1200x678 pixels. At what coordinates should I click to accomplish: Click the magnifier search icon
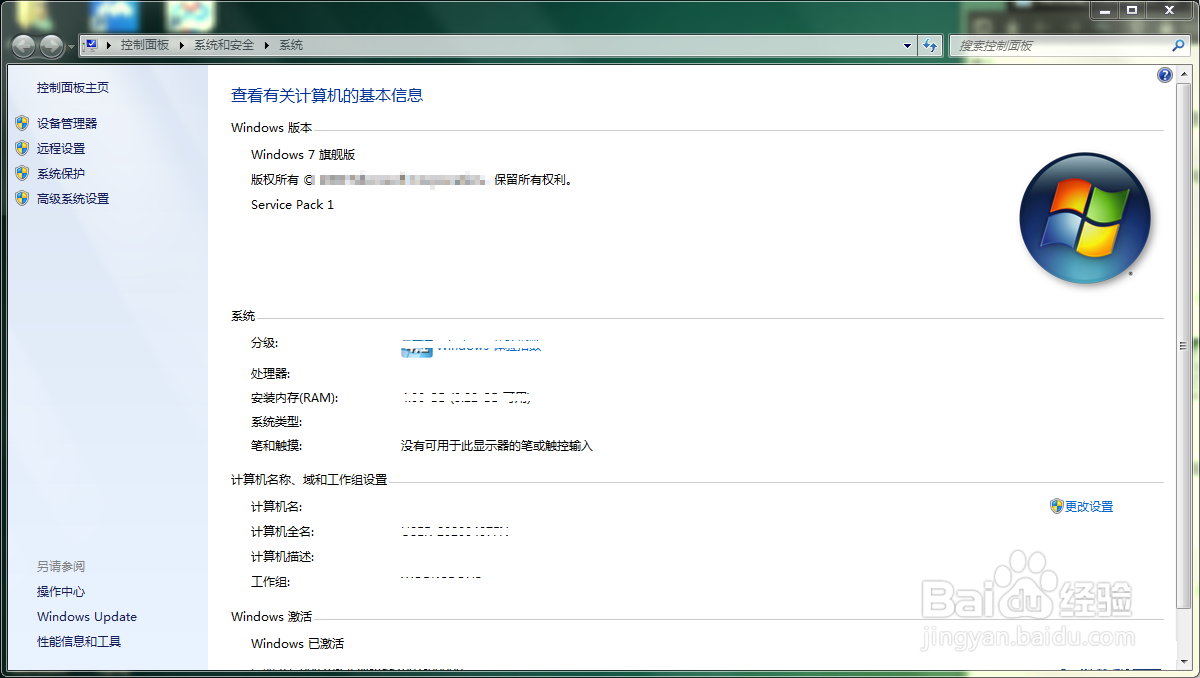coord(1178,45)
